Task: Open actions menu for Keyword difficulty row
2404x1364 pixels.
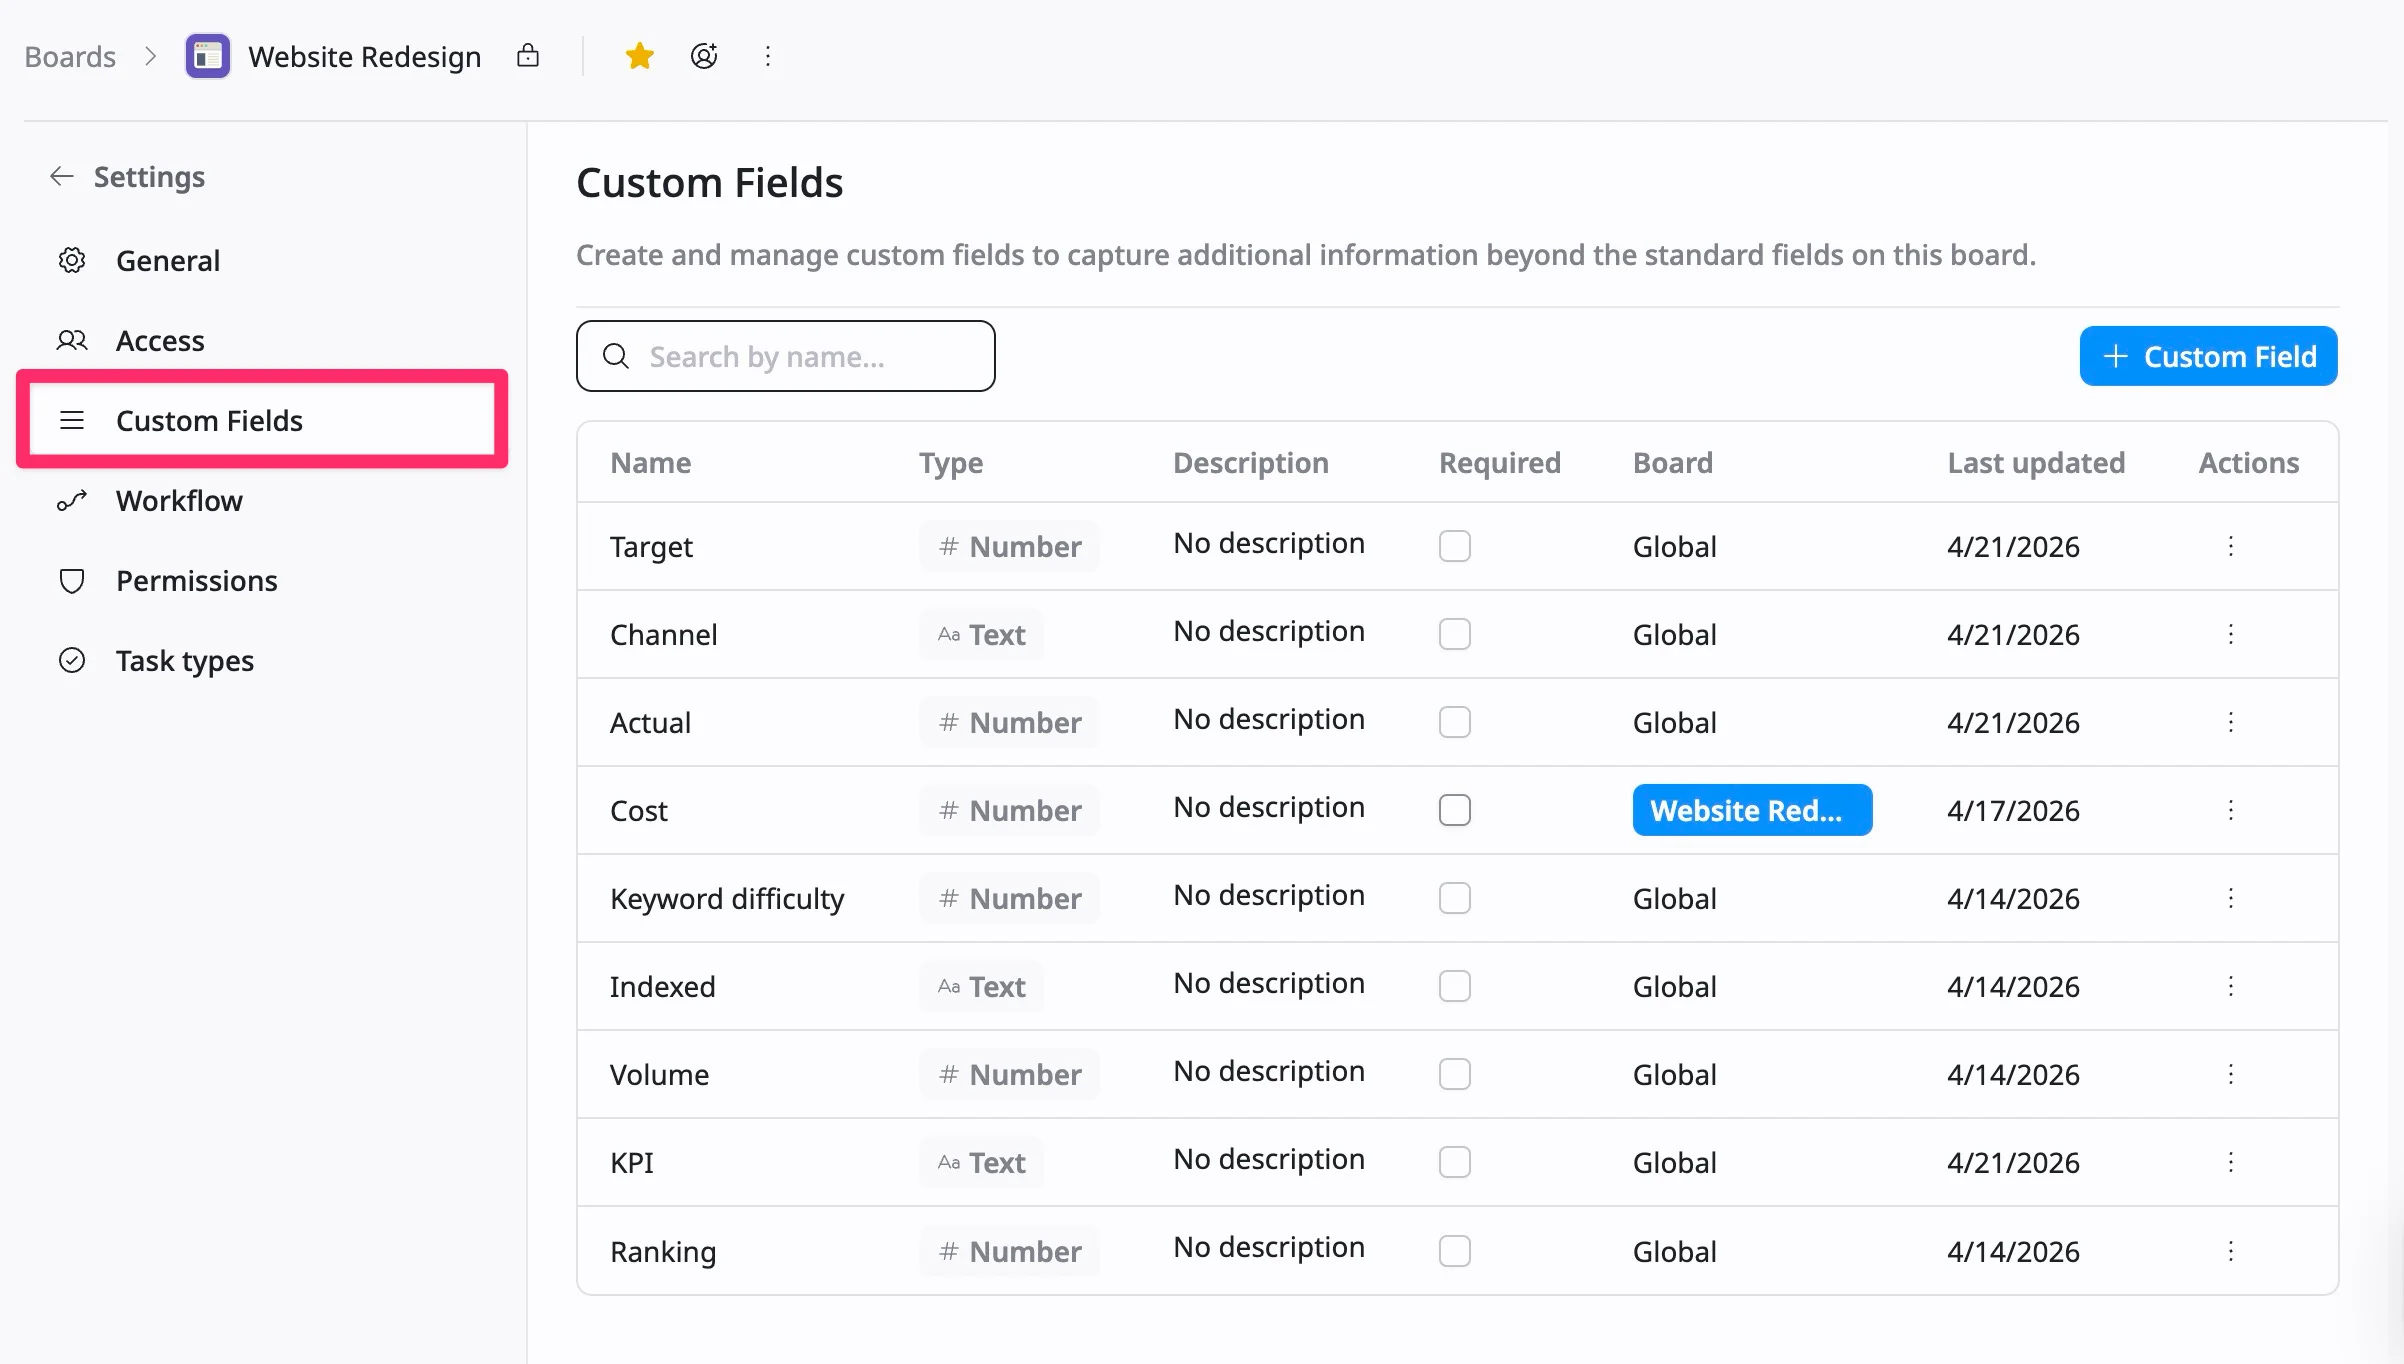Action: (x=2230, y=898)
